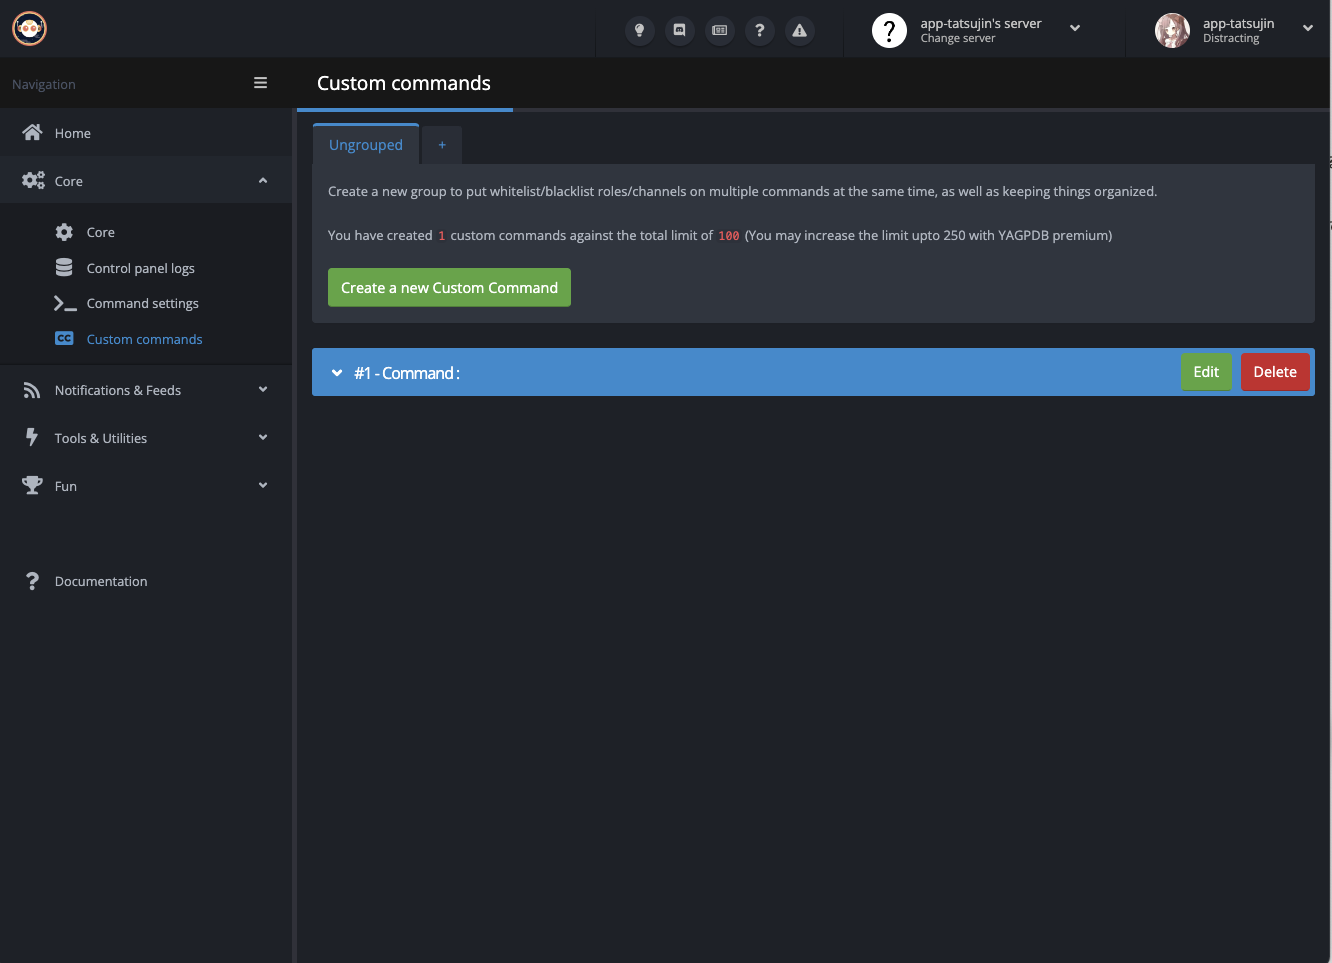Delete custom command #1

coord(1275,372)
